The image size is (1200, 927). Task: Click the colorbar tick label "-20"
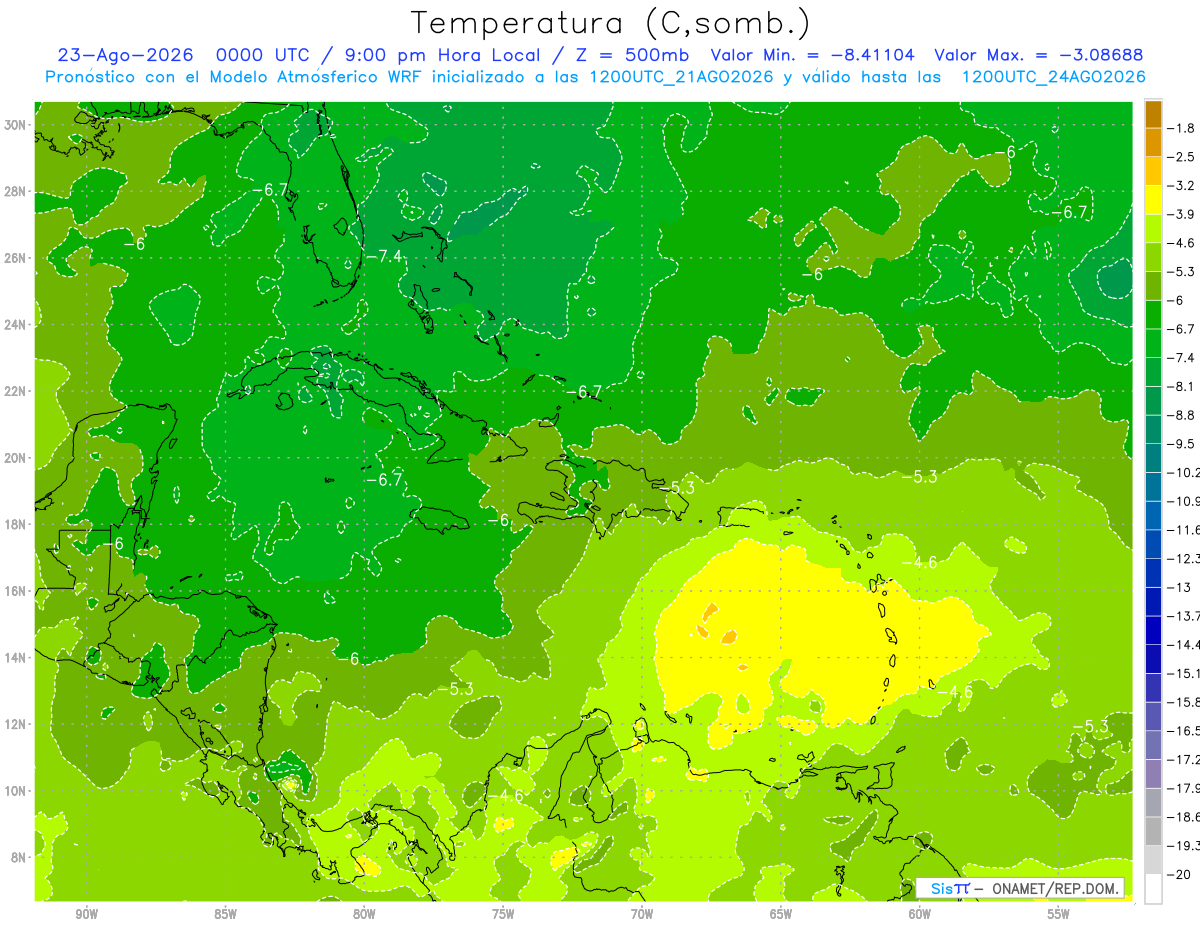point(1178,874)
